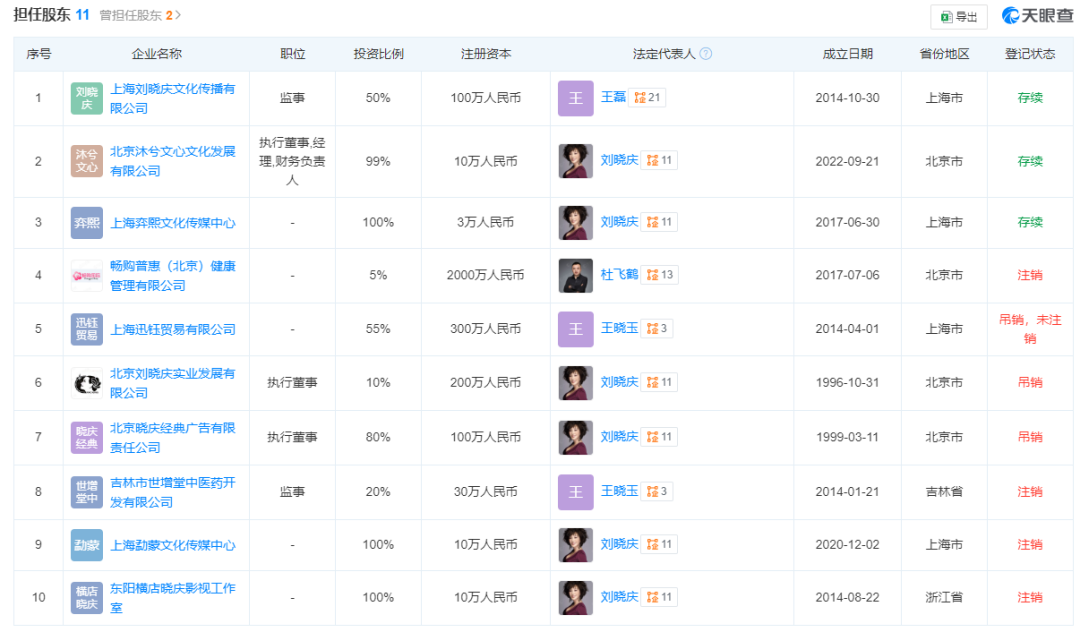Click the 11 badge in the 北京刘晓庆实业 row
Image resolution: width=1080 pixels, height=632 pixels.
tap(660, 382)
